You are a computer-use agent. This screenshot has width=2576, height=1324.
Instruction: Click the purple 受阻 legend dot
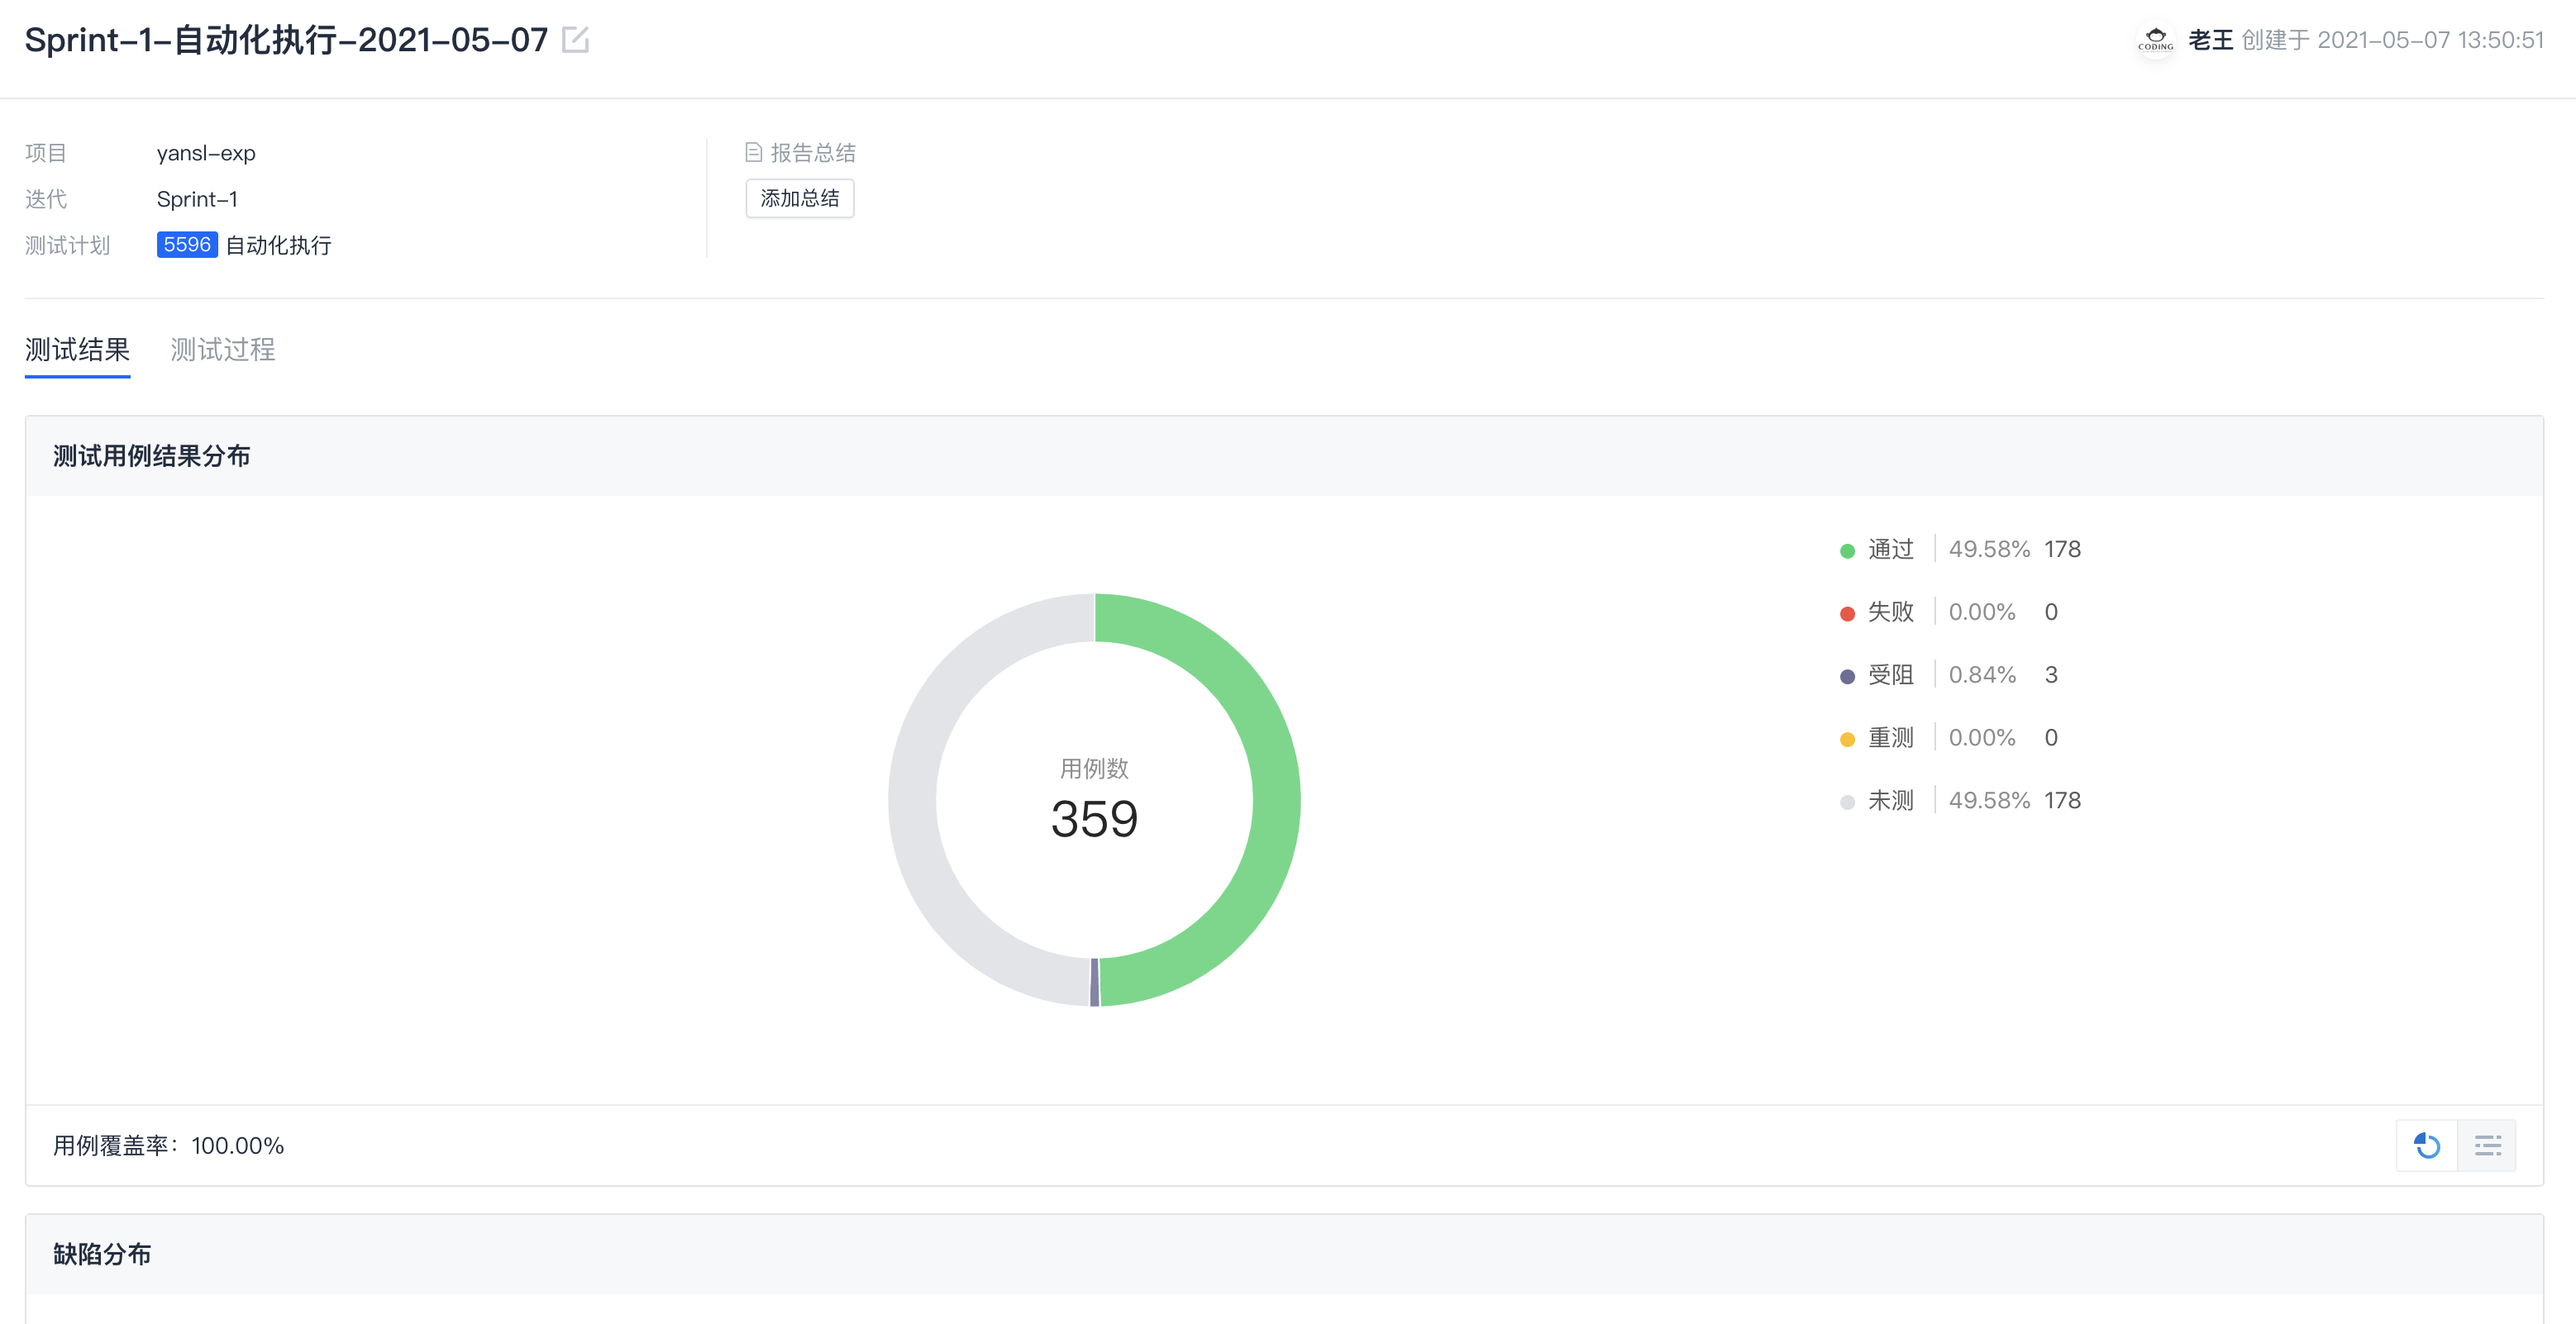click(1847, 677)
